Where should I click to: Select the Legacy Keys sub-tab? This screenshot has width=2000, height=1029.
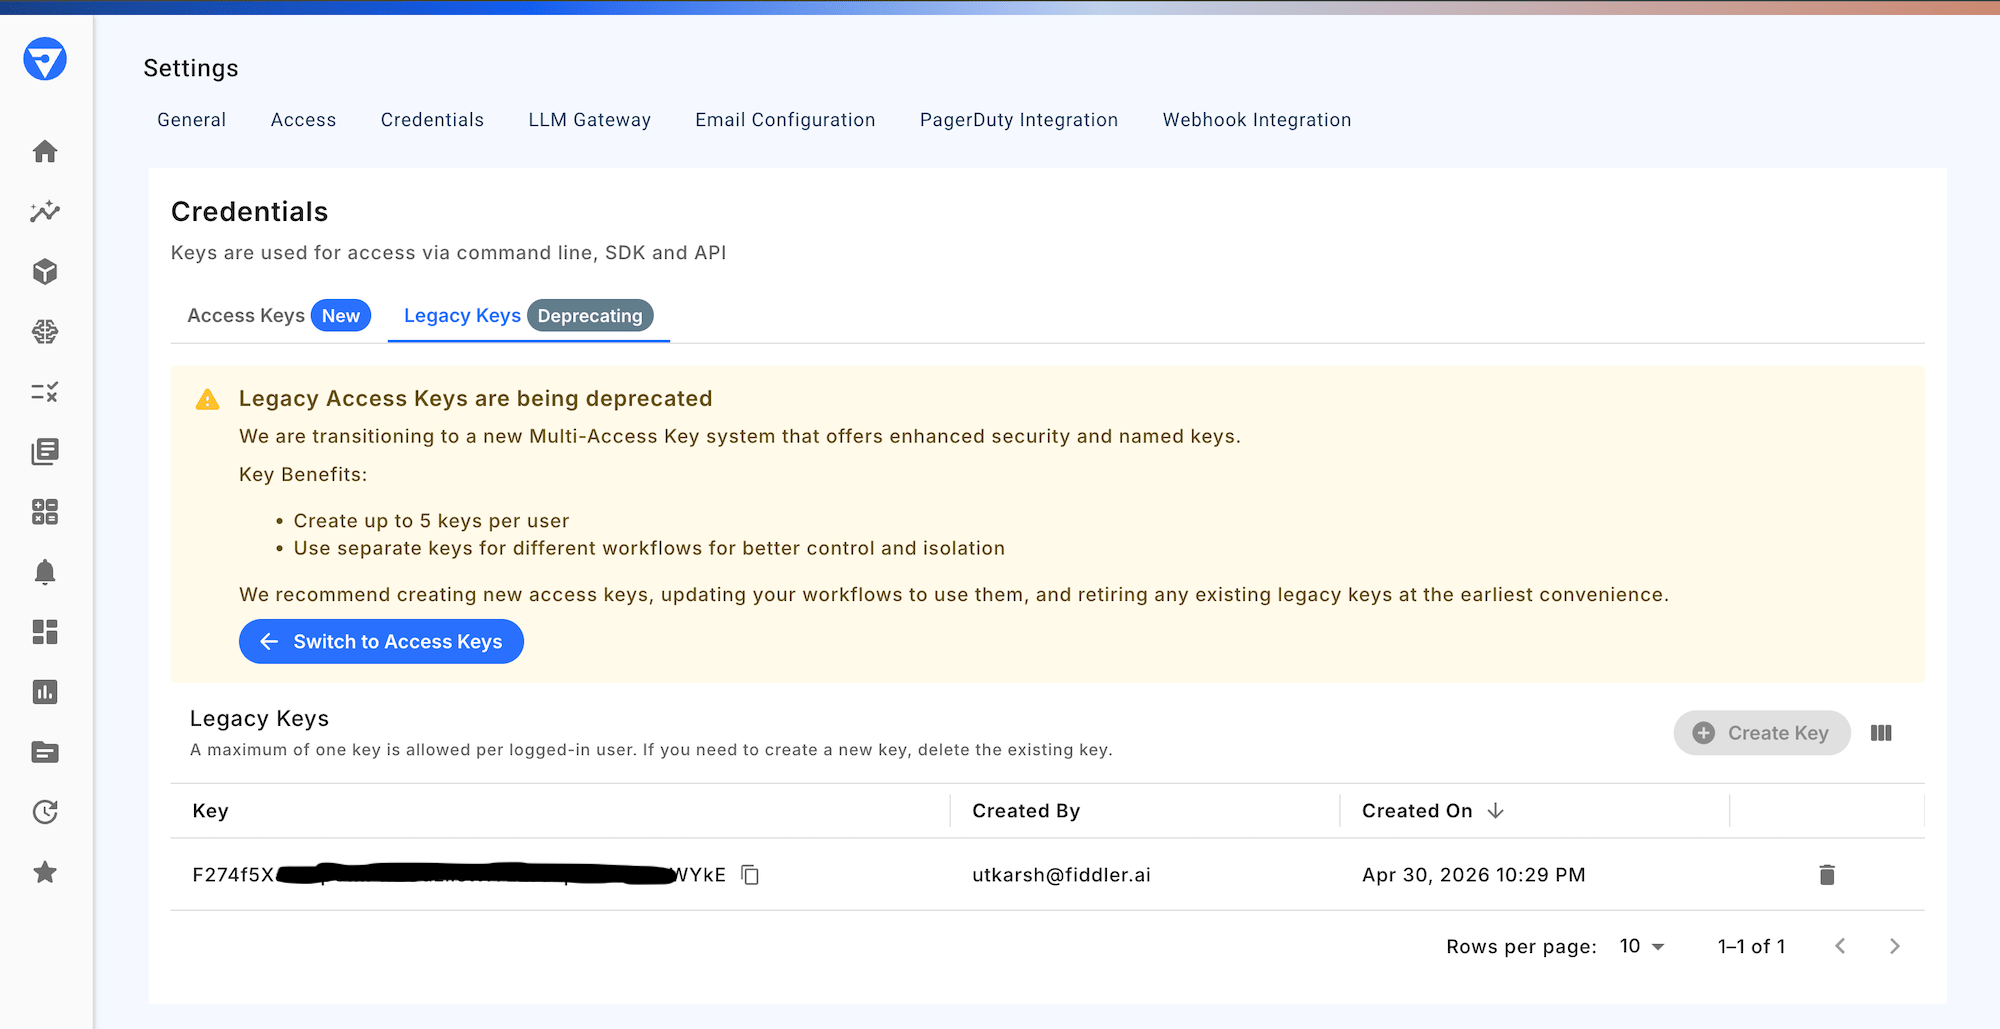point(528,316)
